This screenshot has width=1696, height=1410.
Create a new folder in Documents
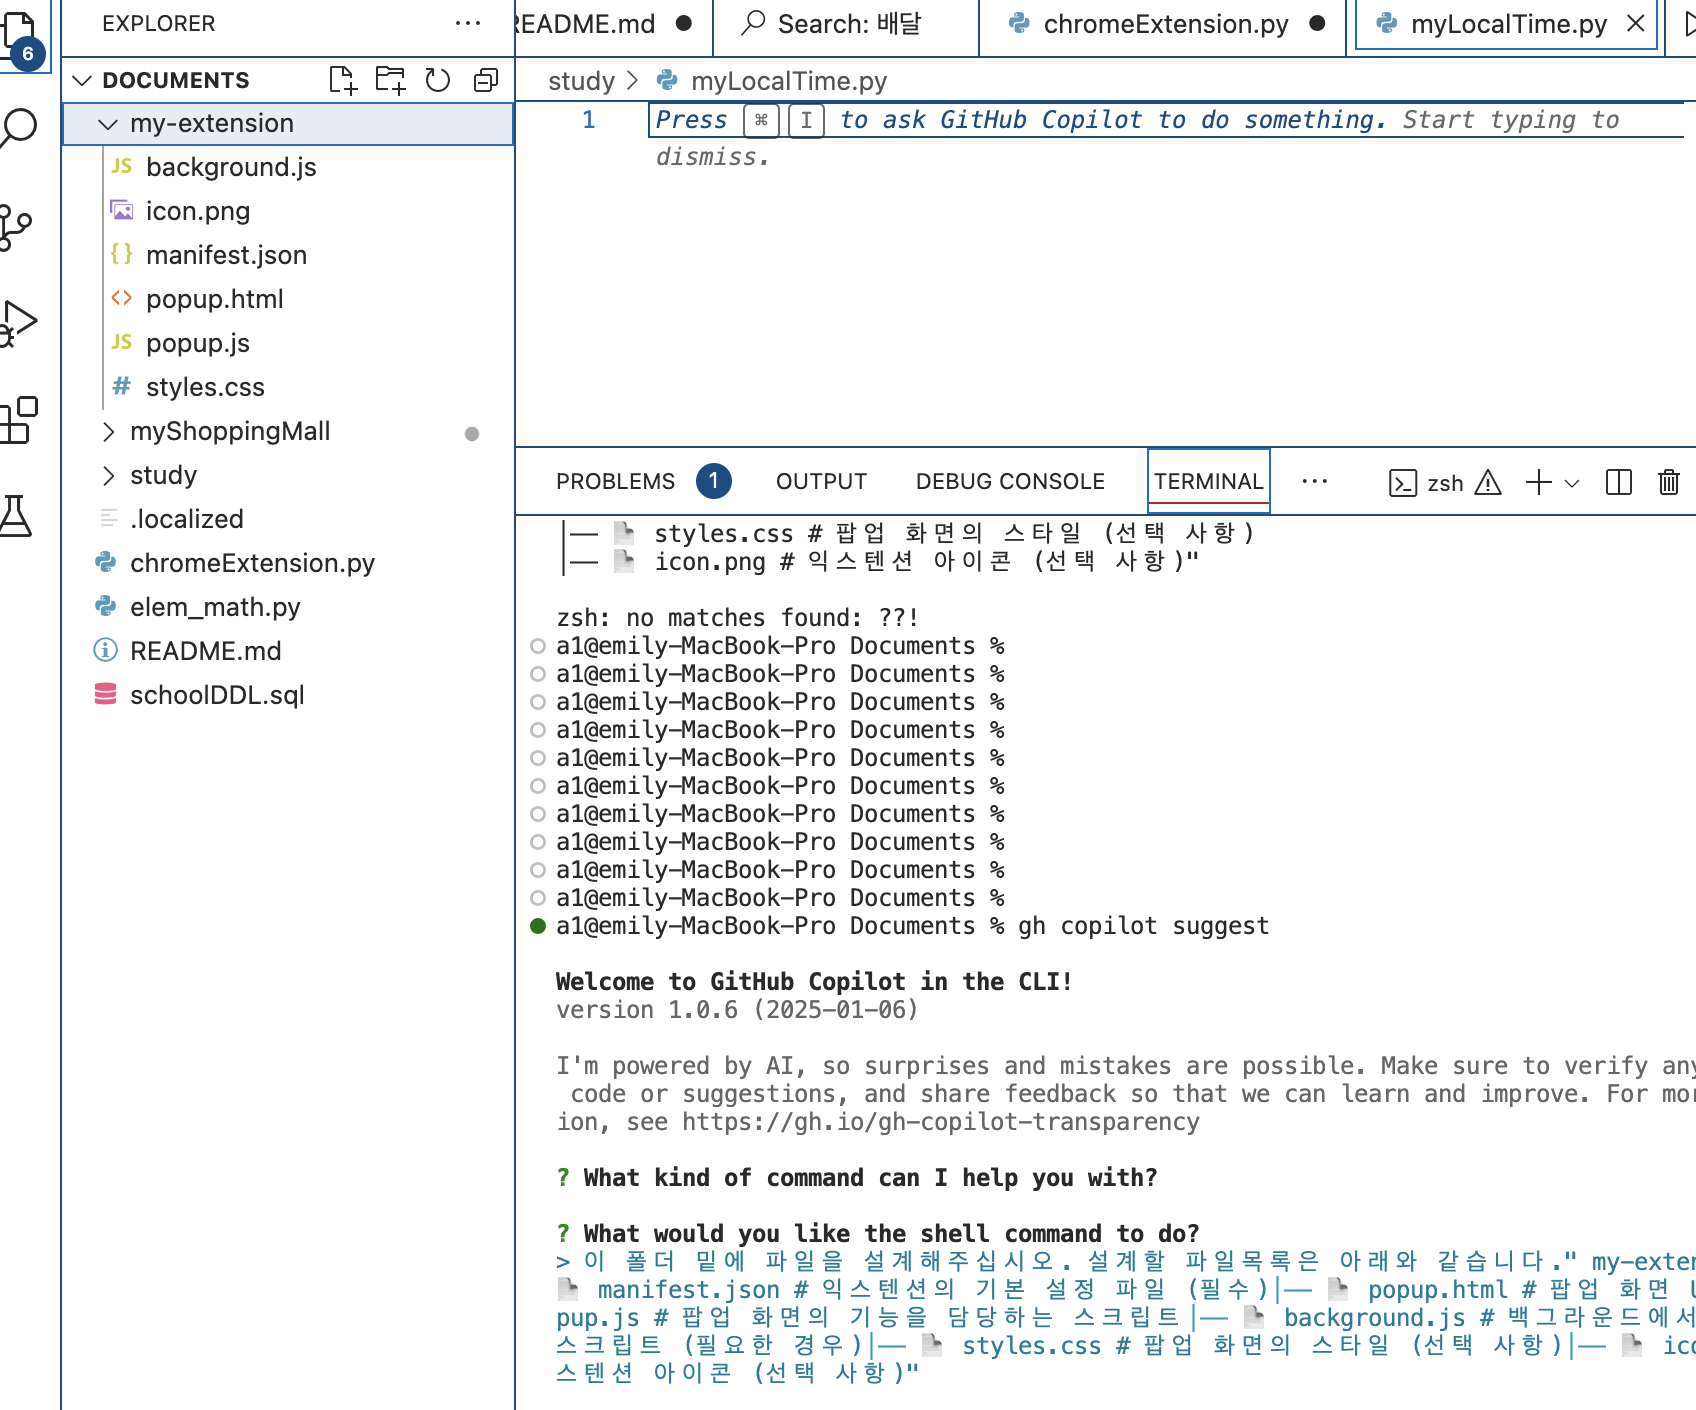coord(390,80)
